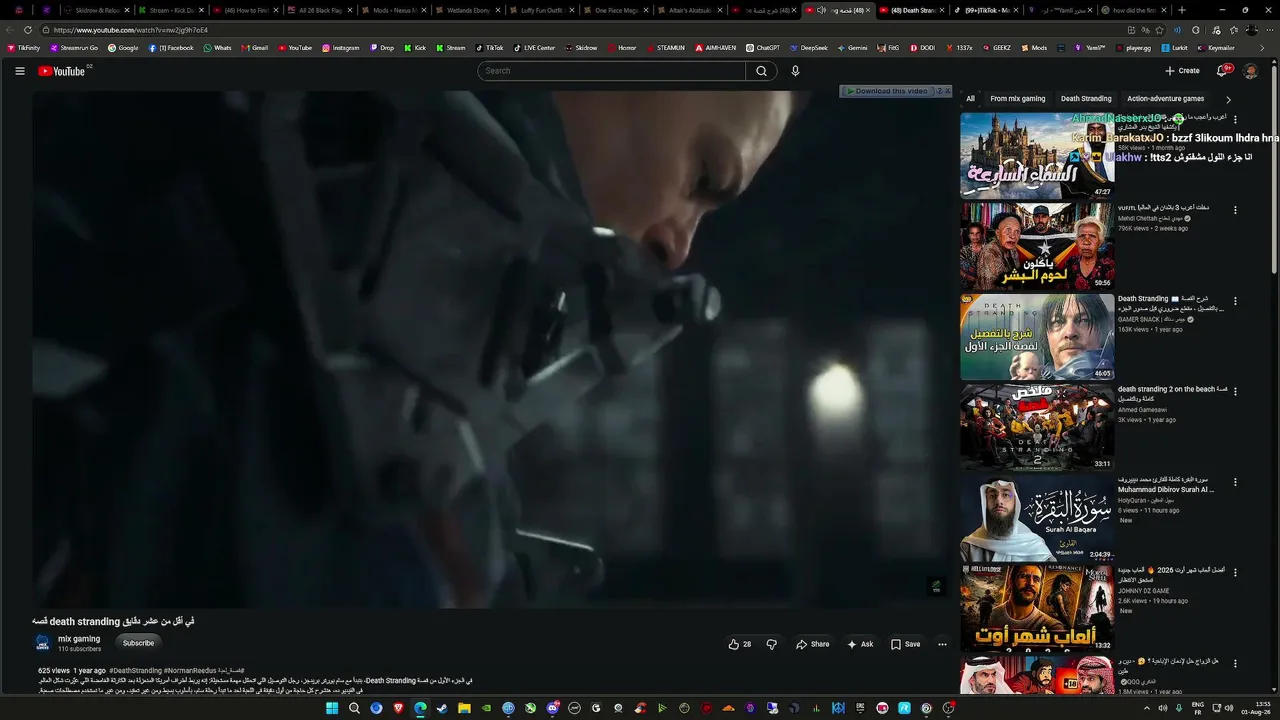
Task: Switch to the Wetlands Ebony tab
Action: click(465, 10)
